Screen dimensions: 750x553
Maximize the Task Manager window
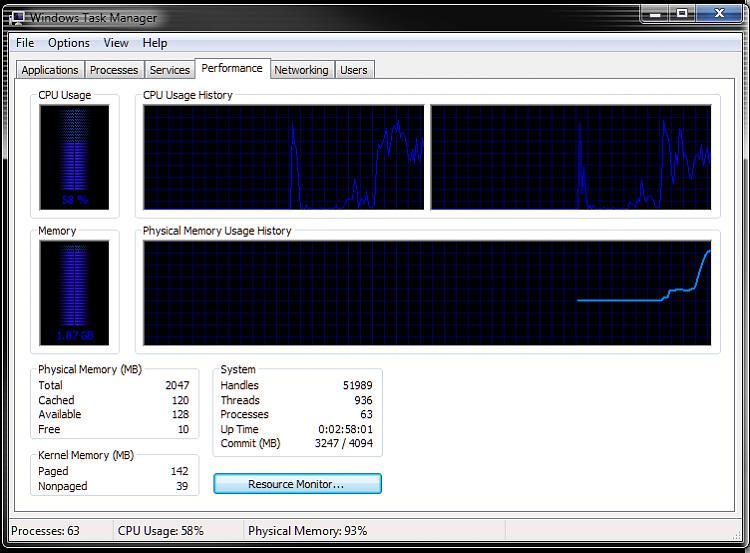682,14
